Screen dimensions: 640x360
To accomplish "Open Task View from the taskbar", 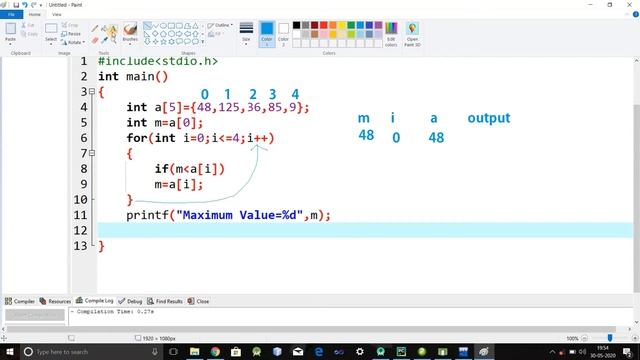I will pos(173,351).
